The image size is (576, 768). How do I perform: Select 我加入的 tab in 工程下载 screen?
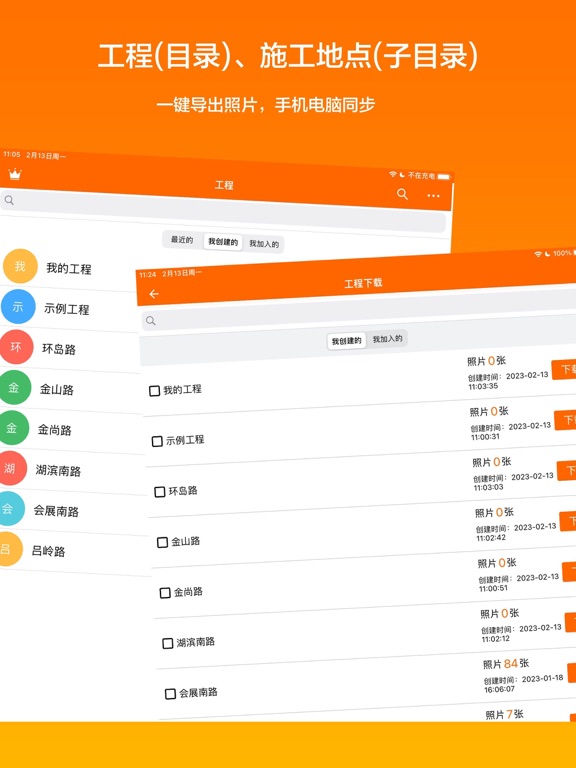[387, 338]
